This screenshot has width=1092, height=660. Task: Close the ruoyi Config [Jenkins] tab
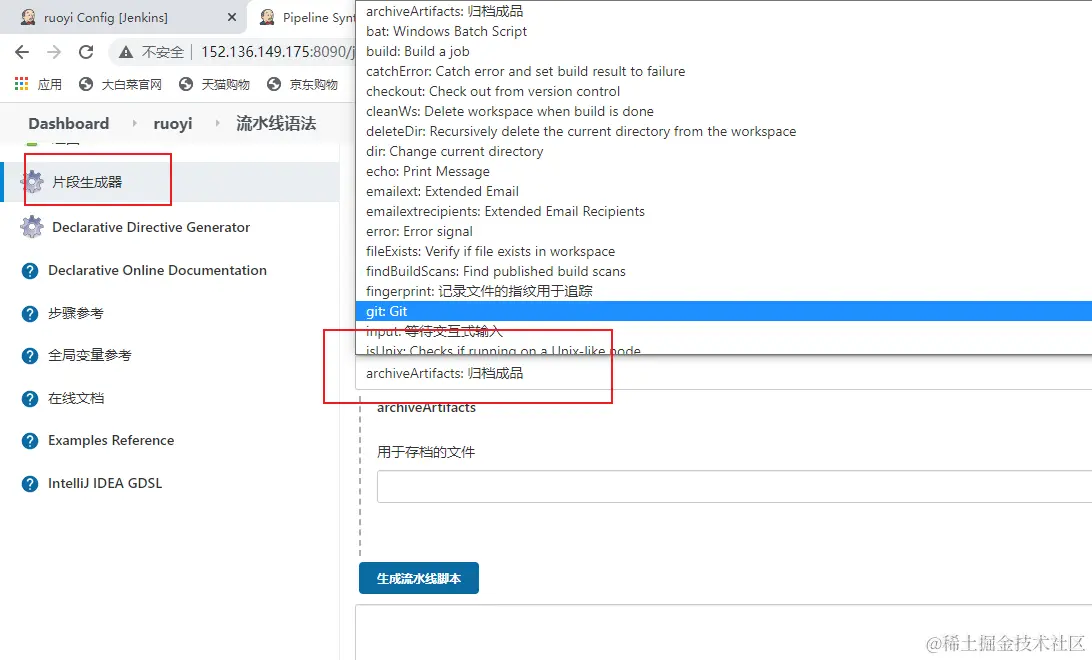click(232, 17)
